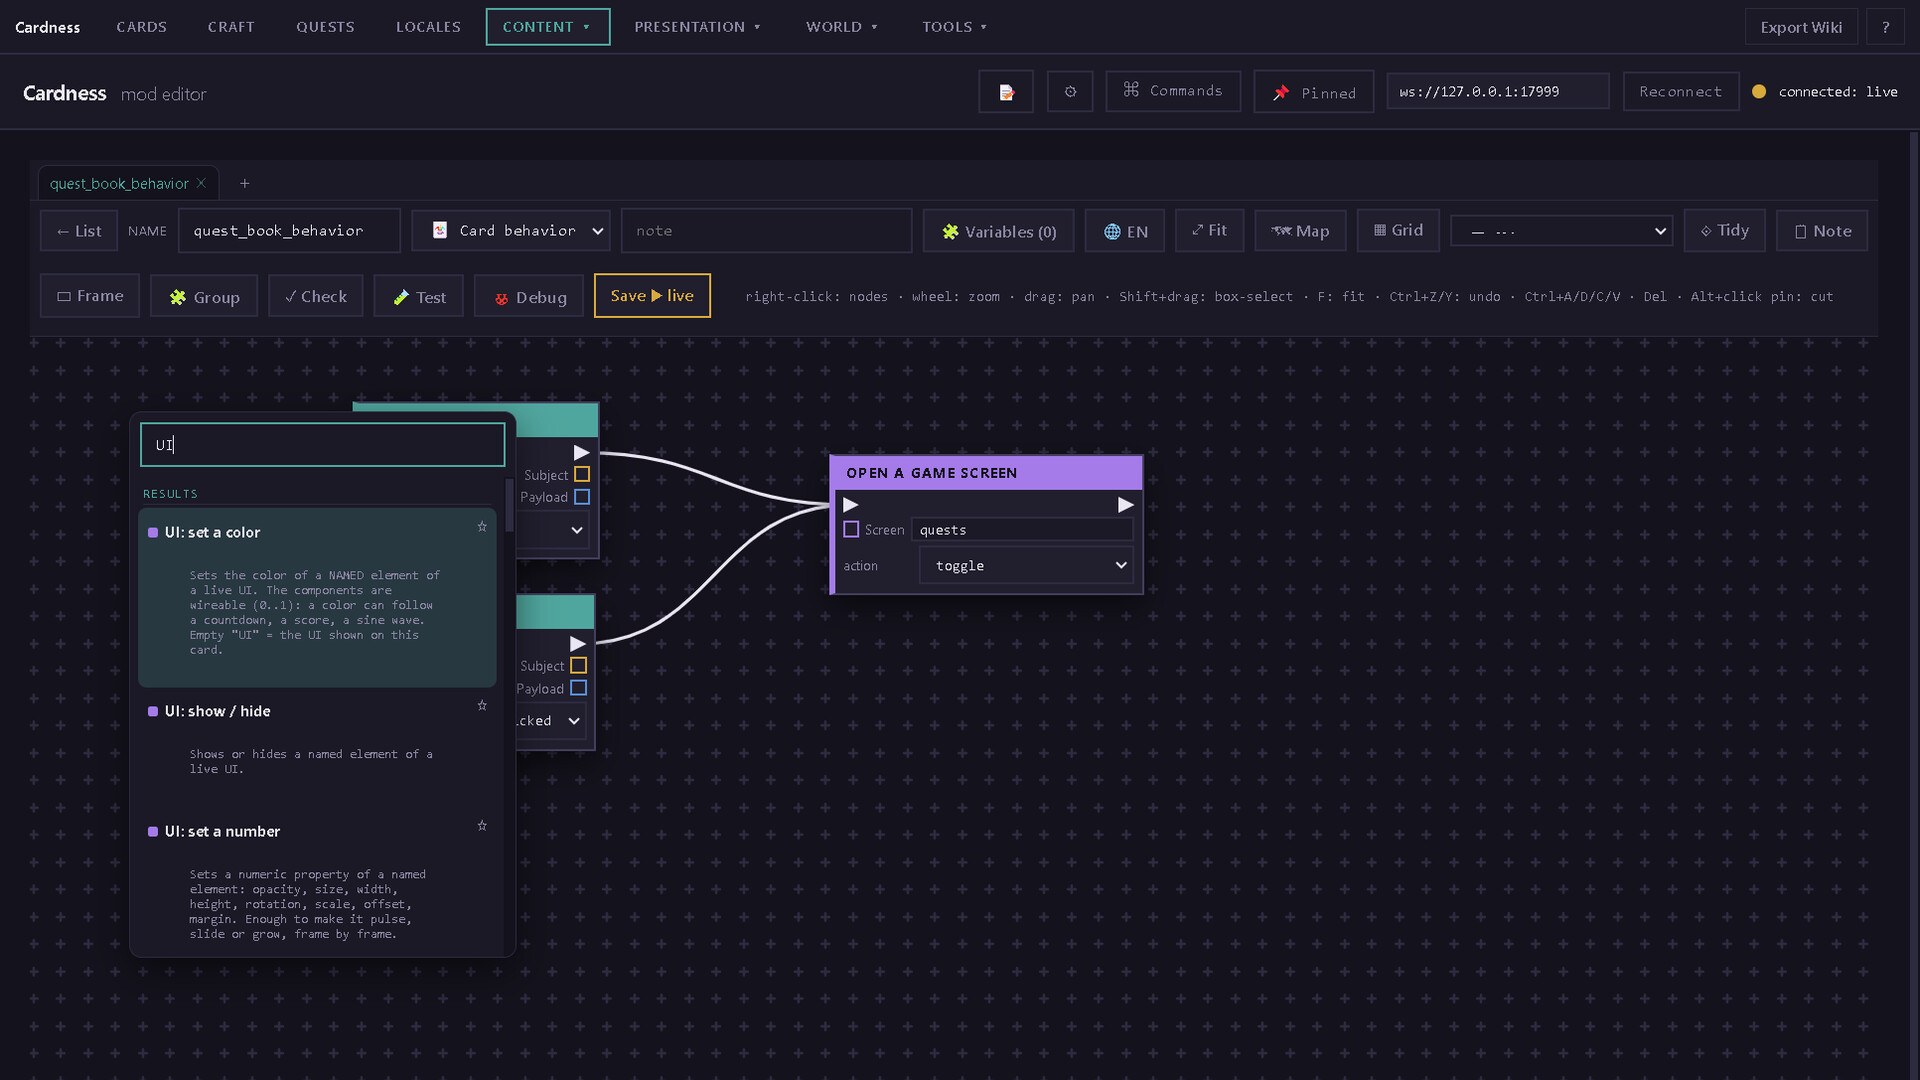Click the lower node's exec output arrow
1920x1080 pixels.
pyautogui.click(x=577, y=643)
